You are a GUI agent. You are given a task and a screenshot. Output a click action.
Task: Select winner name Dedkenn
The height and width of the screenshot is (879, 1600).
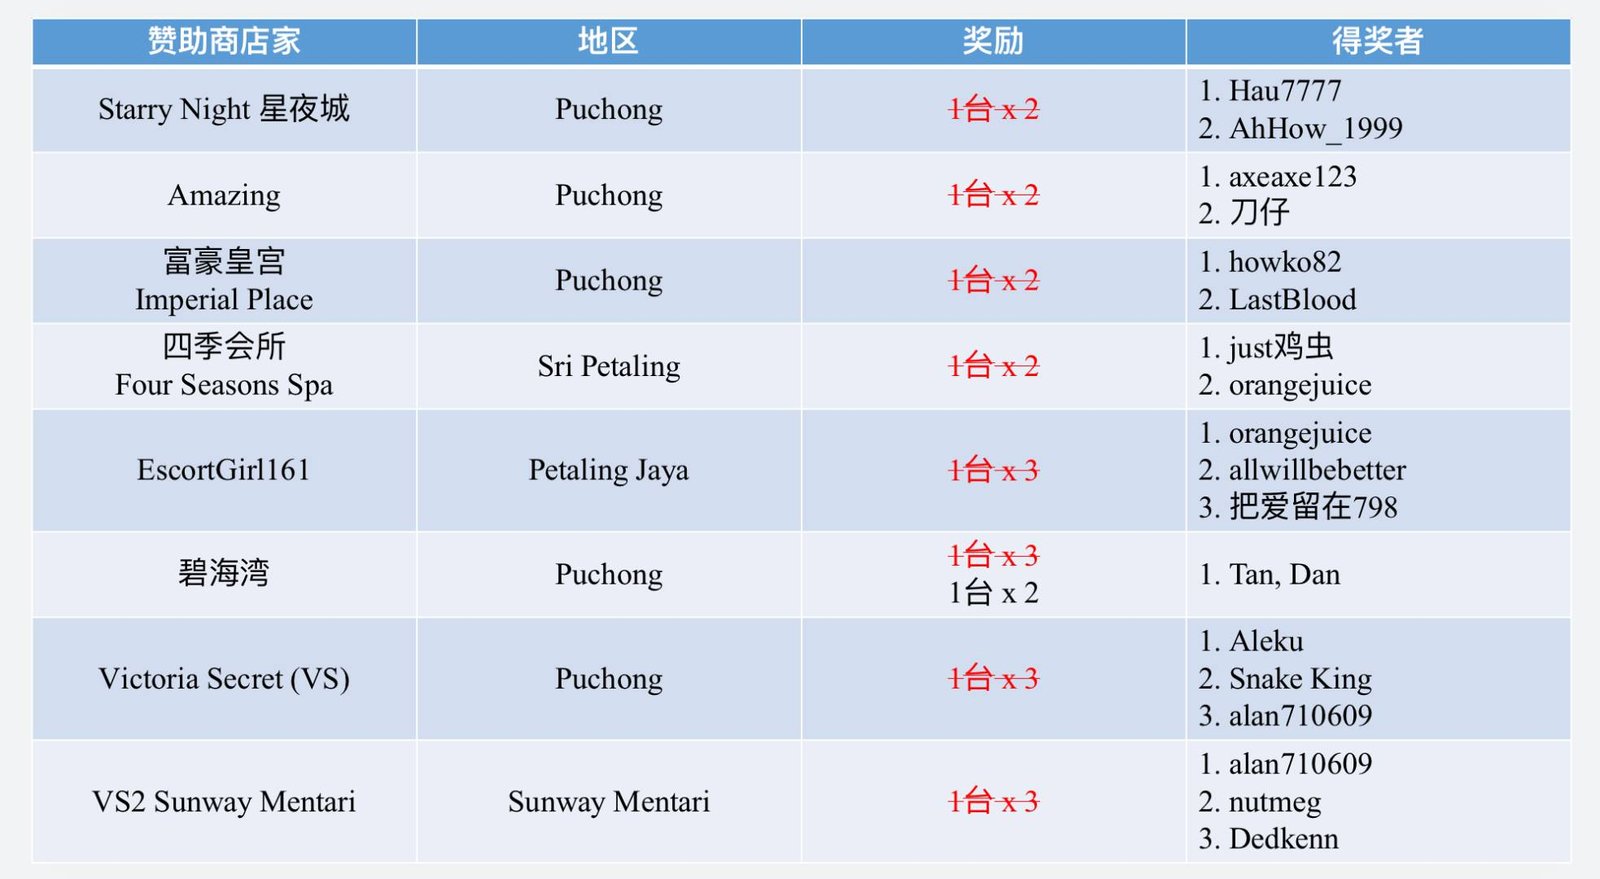click(1283, 839)
